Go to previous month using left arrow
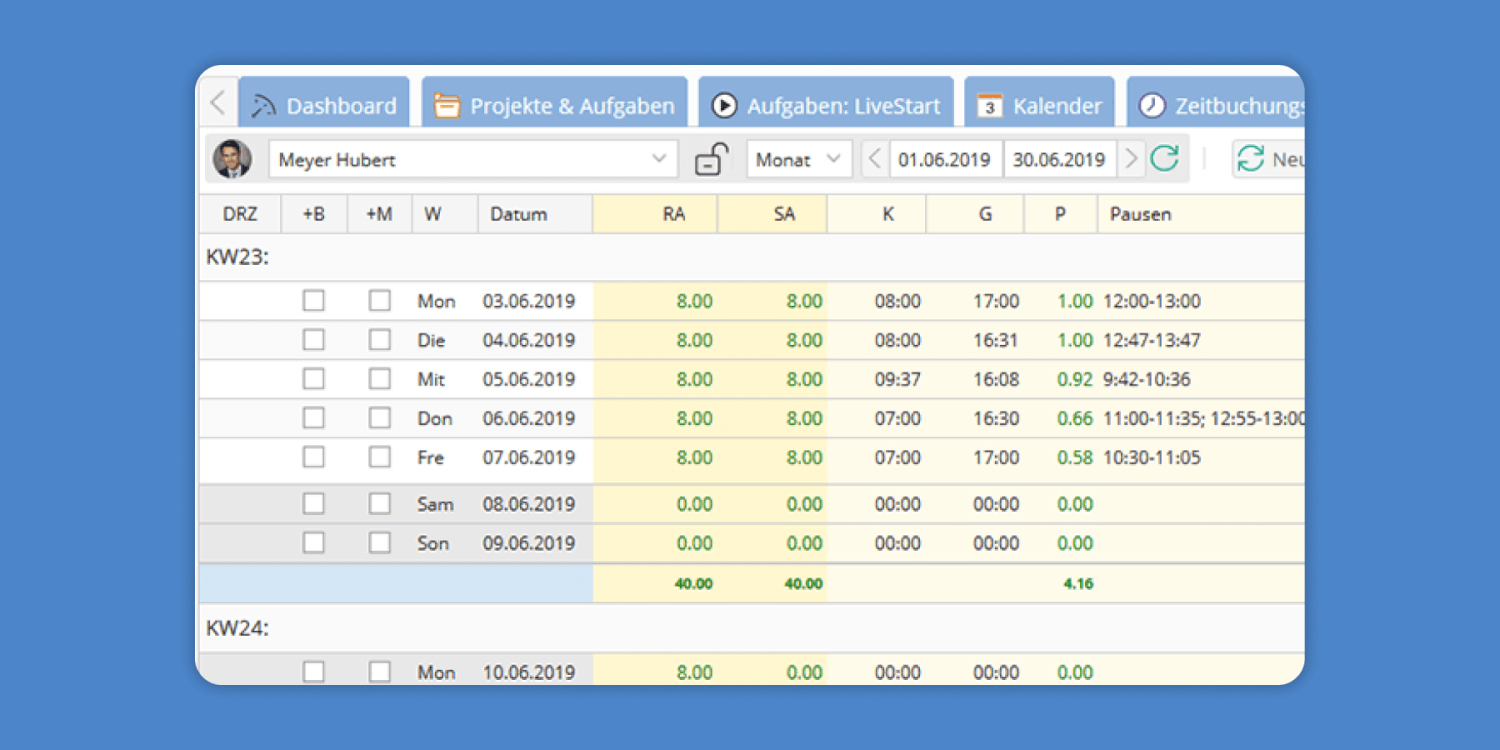The height and width of the screenshot is (750, 1500). pos(875,159)
